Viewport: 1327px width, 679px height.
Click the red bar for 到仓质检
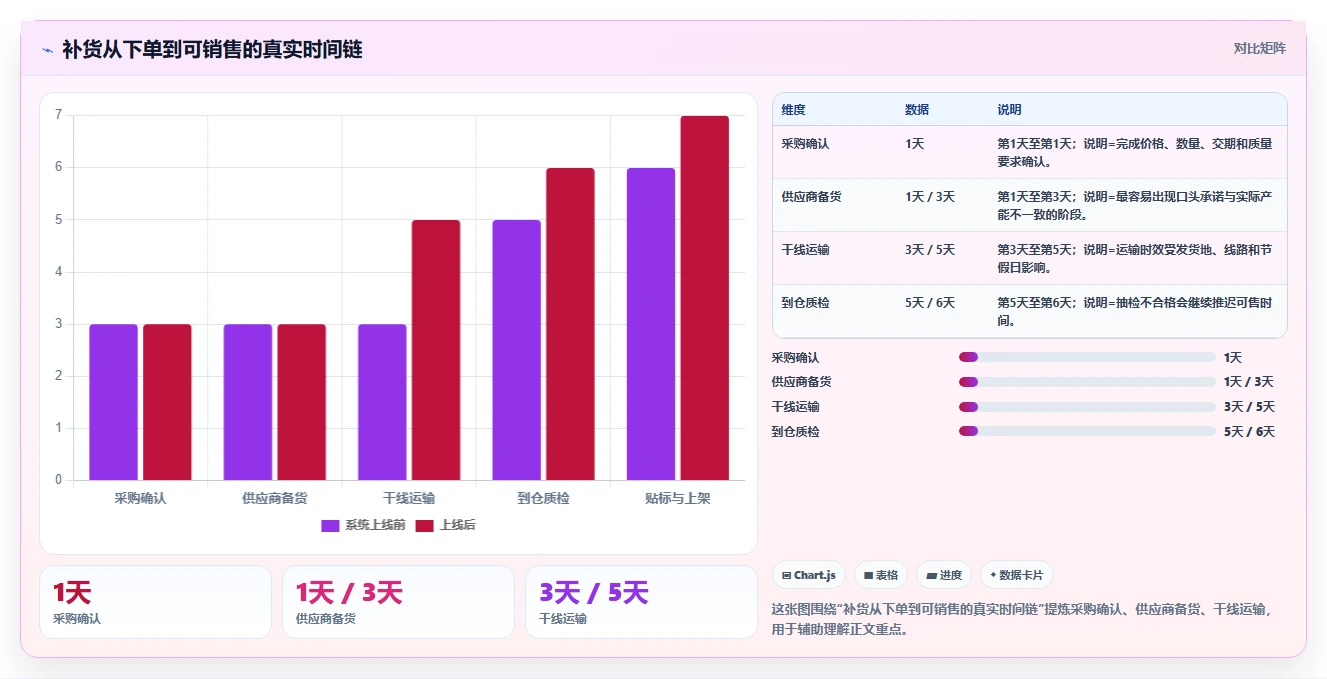point(570,324)
